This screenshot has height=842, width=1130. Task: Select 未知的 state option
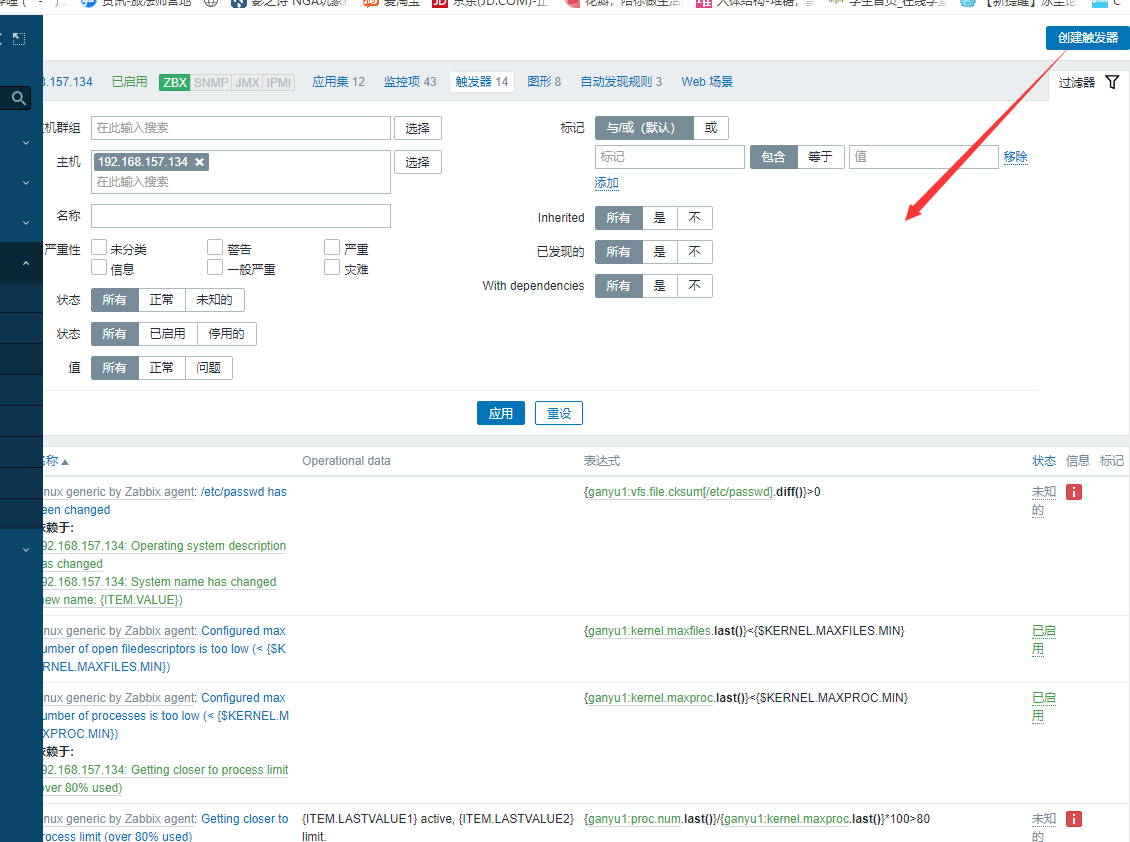click(x=214, y=300)
